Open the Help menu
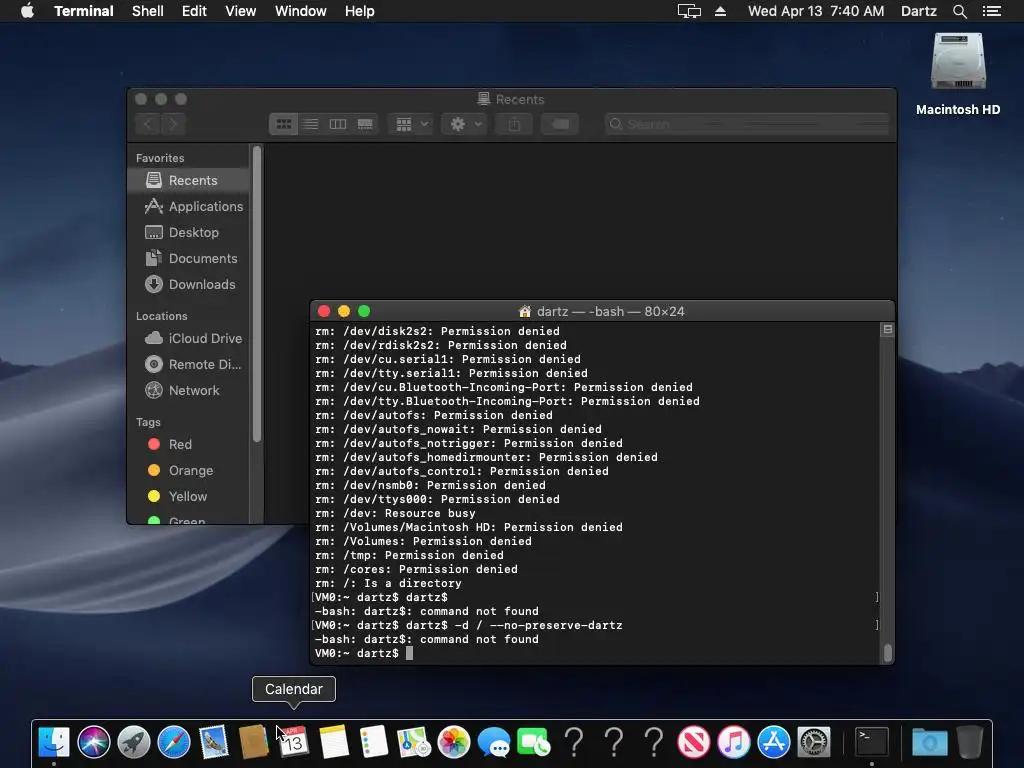 pos(359,11)
